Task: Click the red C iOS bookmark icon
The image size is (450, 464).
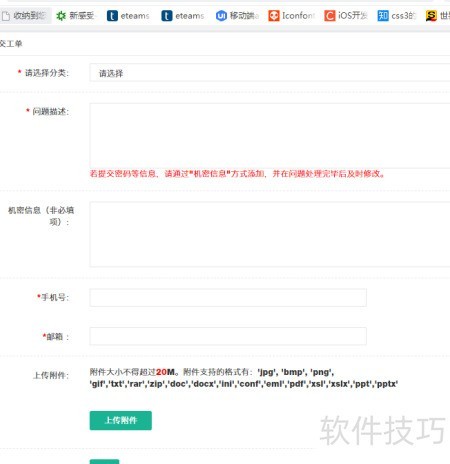Action: pos(330,16)
